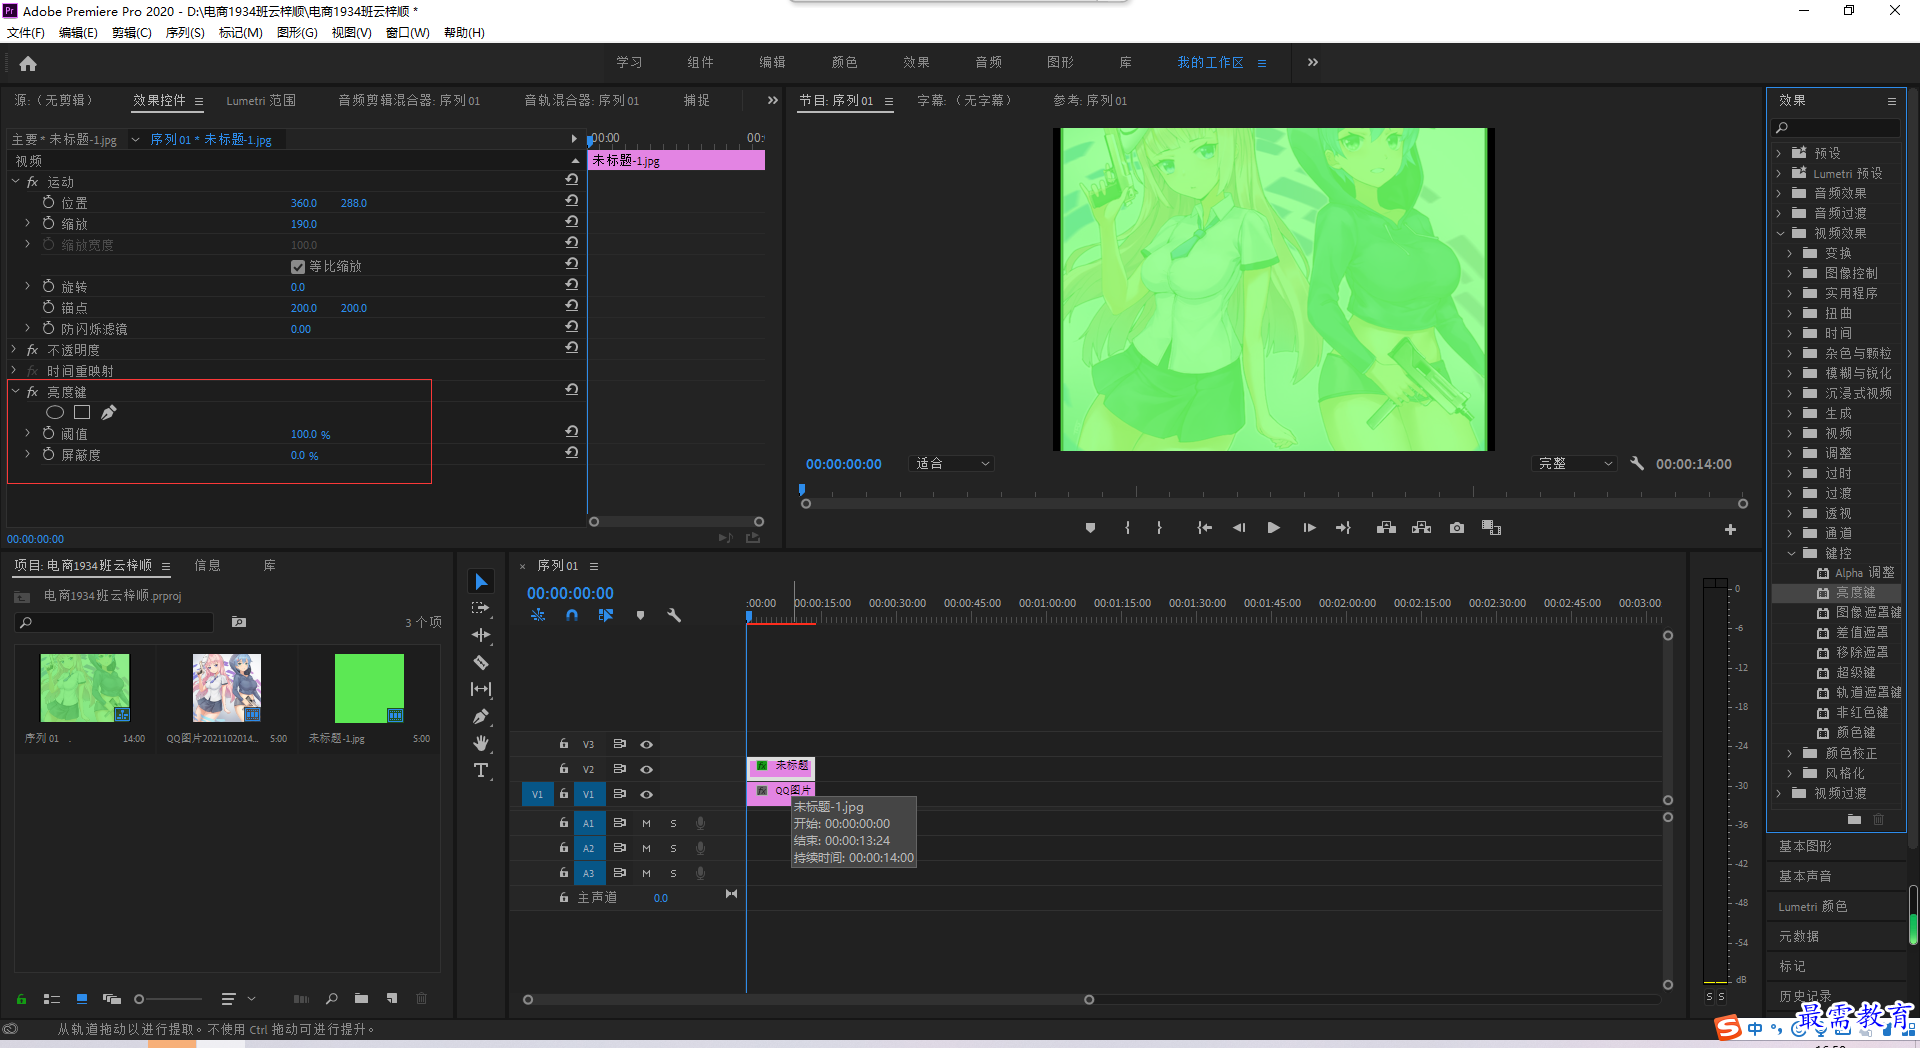Expand 不透明度 effect
The width and height of the screenshot is (1920, 1048).
coord(13,349)
